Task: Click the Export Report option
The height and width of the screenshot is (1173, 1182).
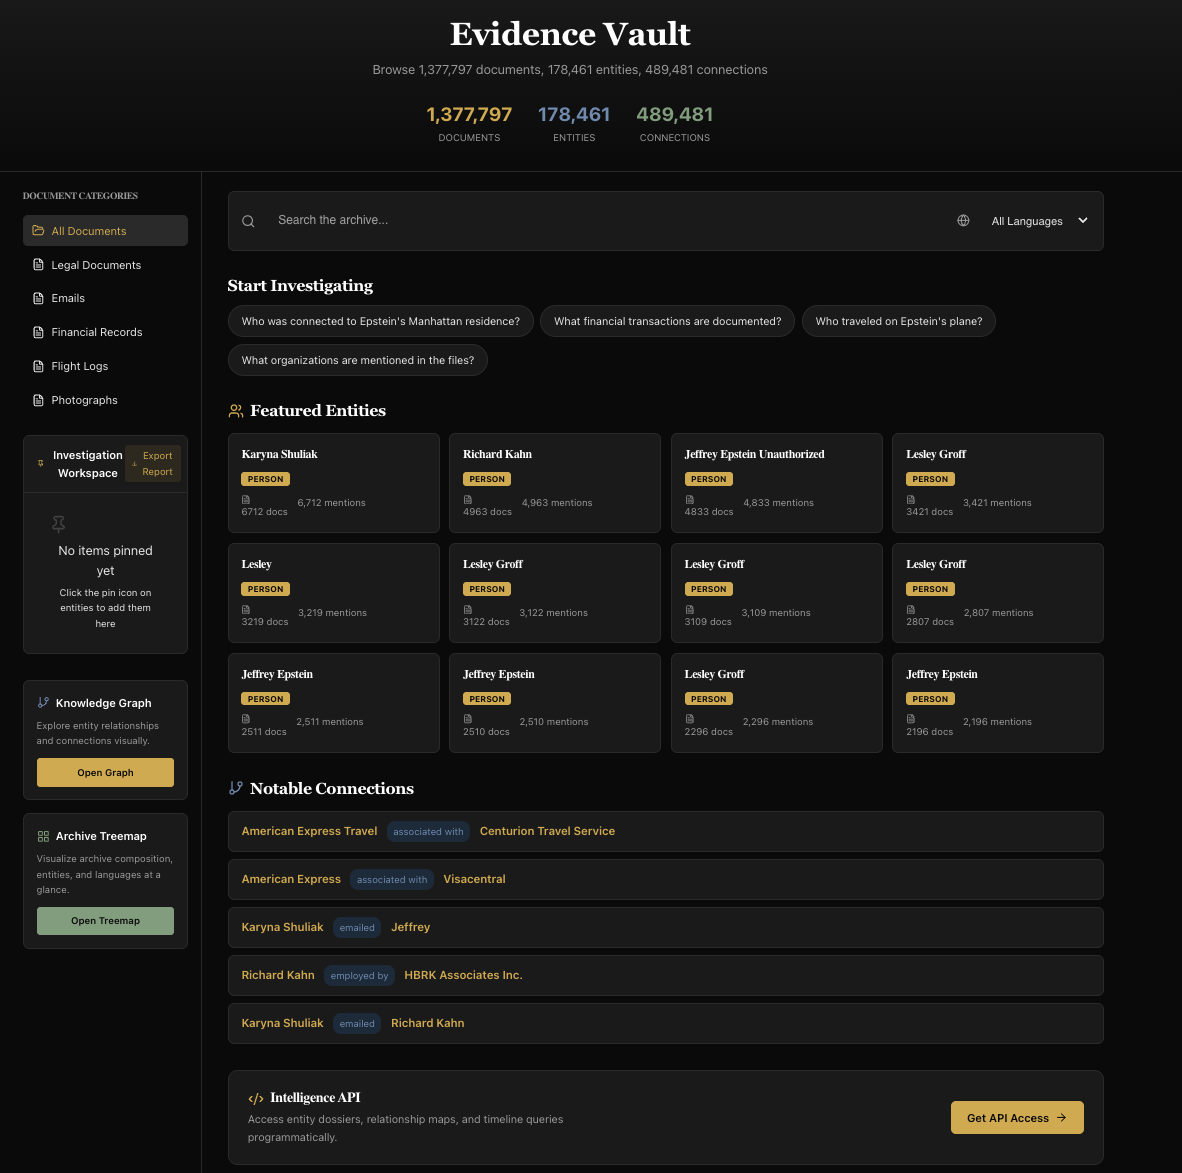Action: point(153,463)
